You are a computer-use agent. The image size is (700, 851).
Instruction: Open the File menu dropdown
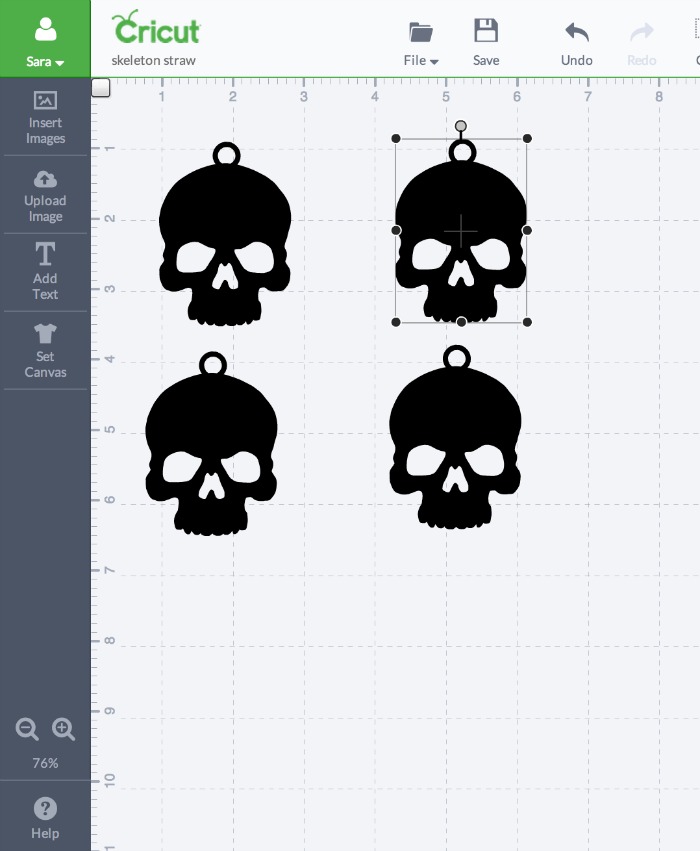point(421,42)
